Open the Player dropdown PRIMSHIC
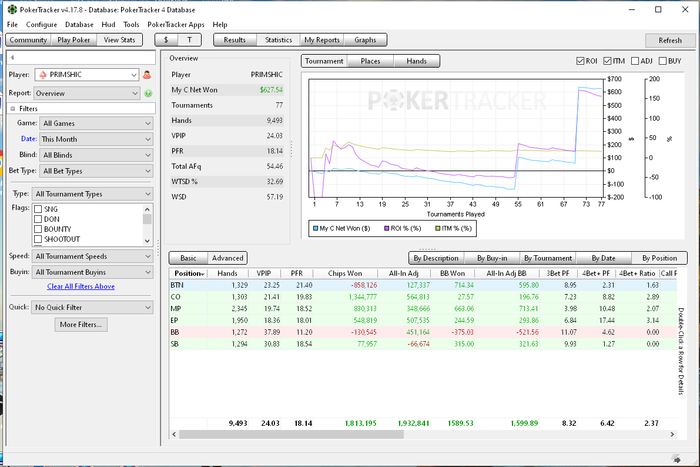This screenshot has height=467, width=700. tap(87, 75)
